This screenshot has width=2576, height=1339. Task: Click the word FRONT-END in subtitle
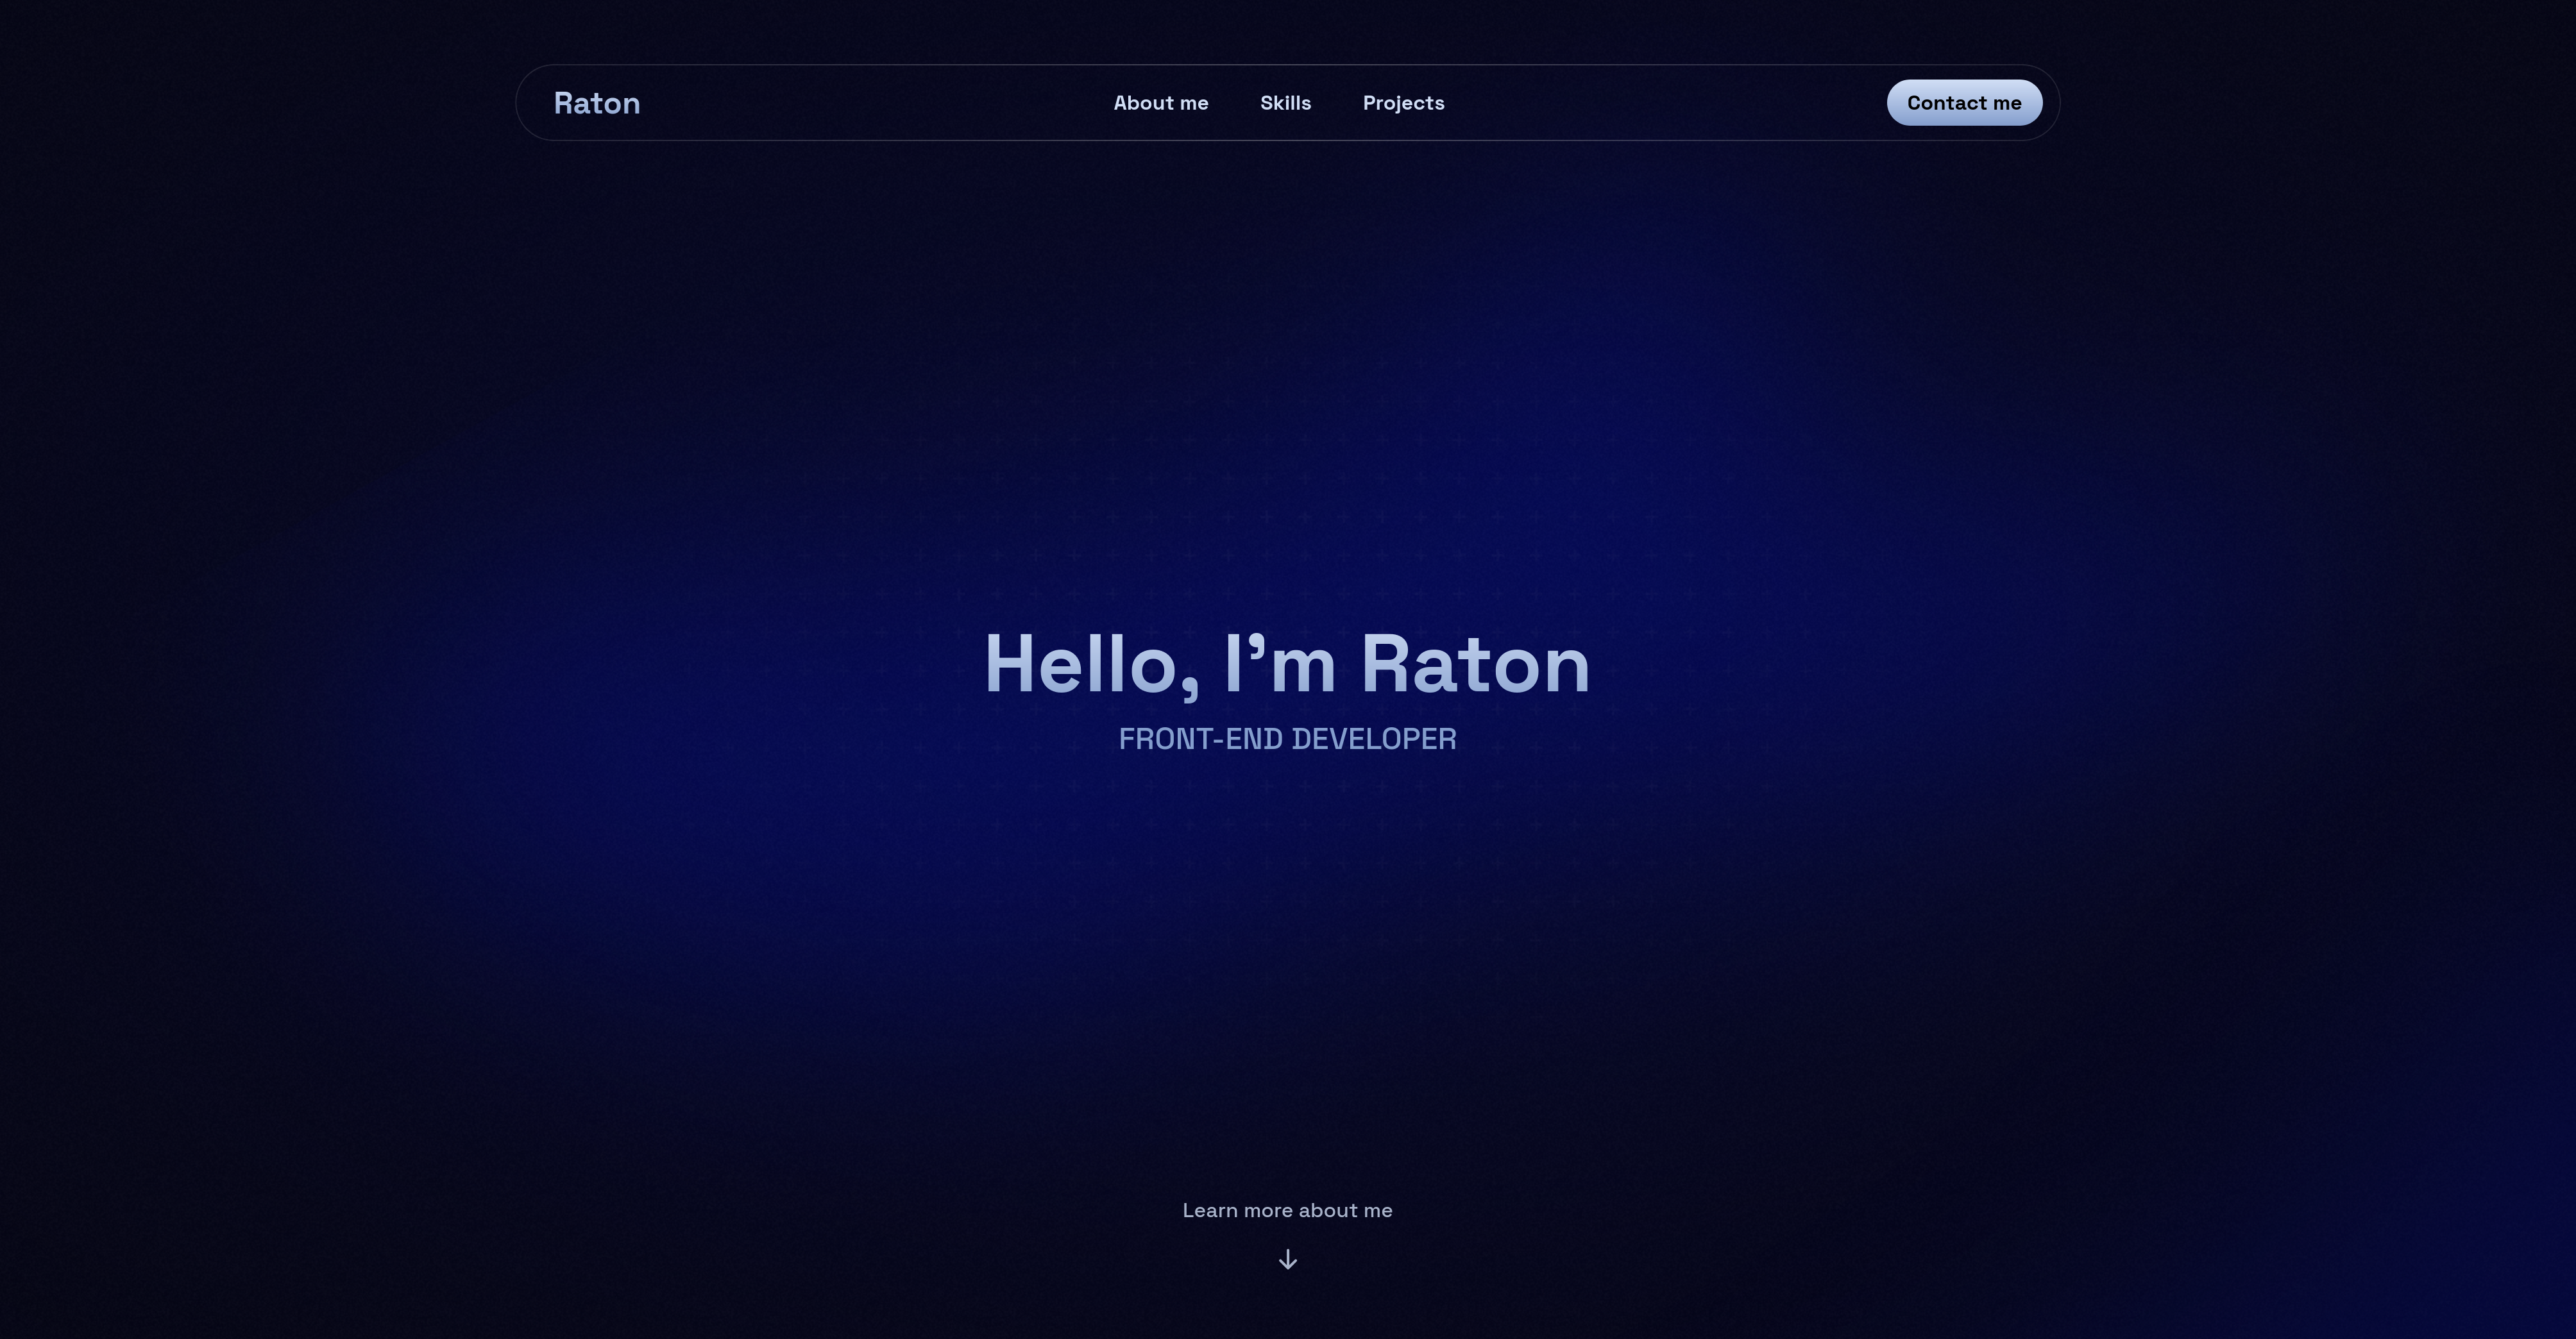(x=1200, y=739)
